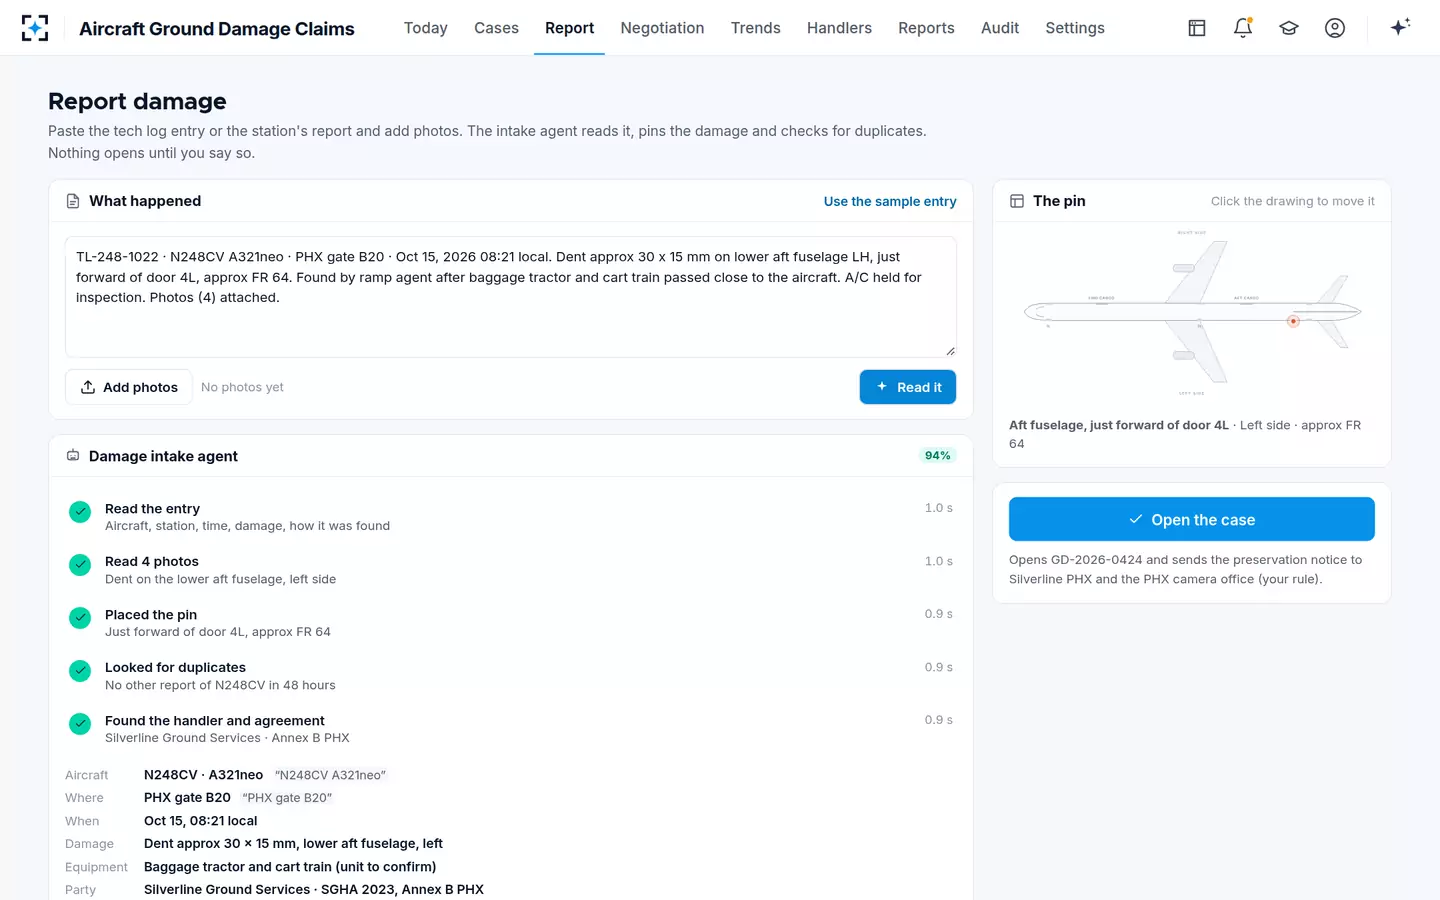The height and width of the screenshot is (900, 1440).
Task: Click Use the sample entry link
Action: pyautogui.click(x=890, y=201)
